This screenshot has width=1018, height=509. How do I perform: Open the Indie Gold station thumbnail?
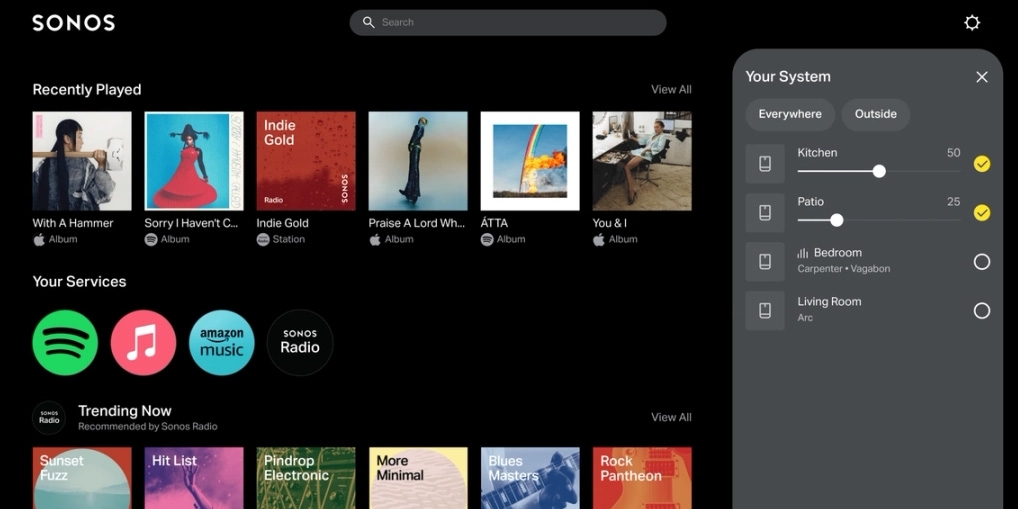[306, 161]
